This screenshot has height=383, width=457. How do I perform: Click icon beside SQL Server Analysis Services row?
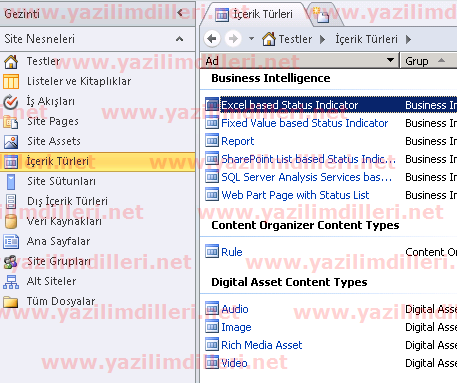(x=212, y=177)
